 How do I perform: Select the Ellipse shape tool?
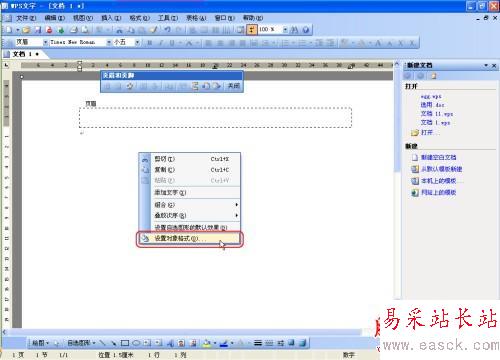pyautogui.click(x=136, y=343)
